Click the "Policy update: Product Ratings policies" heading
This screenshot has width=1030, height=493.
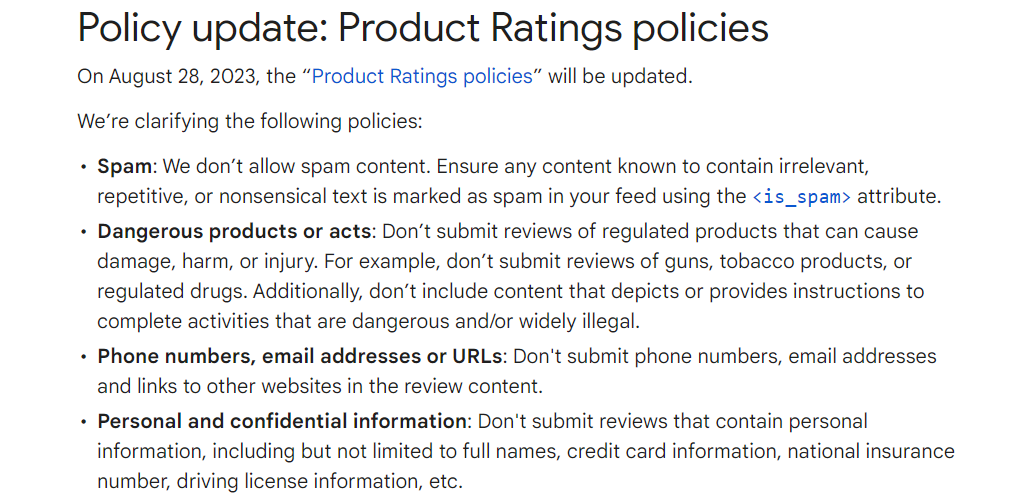(423, 28)
